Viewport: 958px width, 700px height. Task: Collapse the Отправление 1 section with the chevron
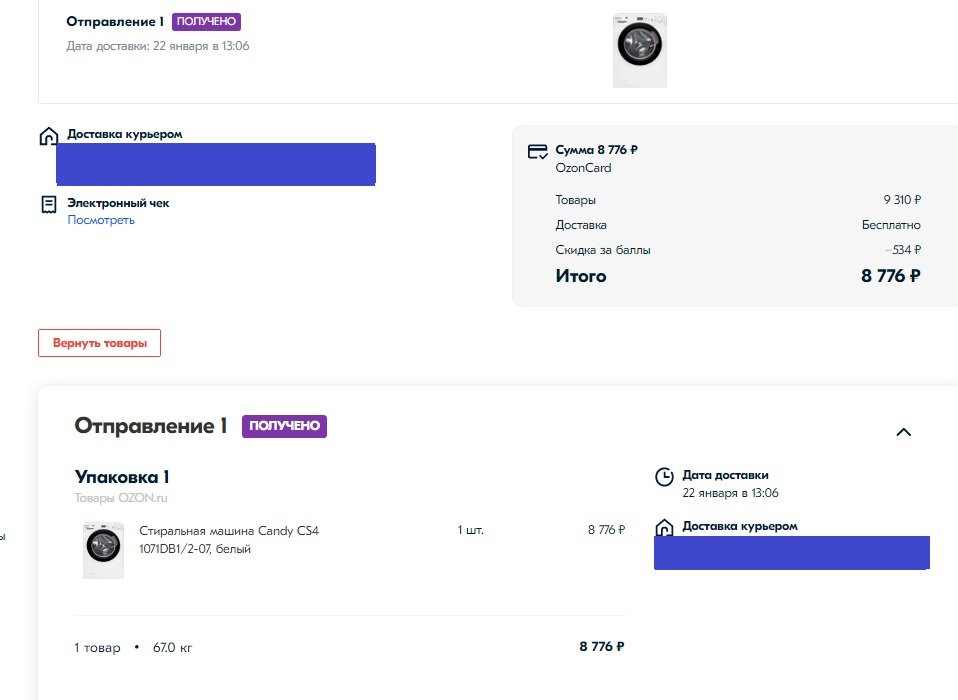[903, 432]
